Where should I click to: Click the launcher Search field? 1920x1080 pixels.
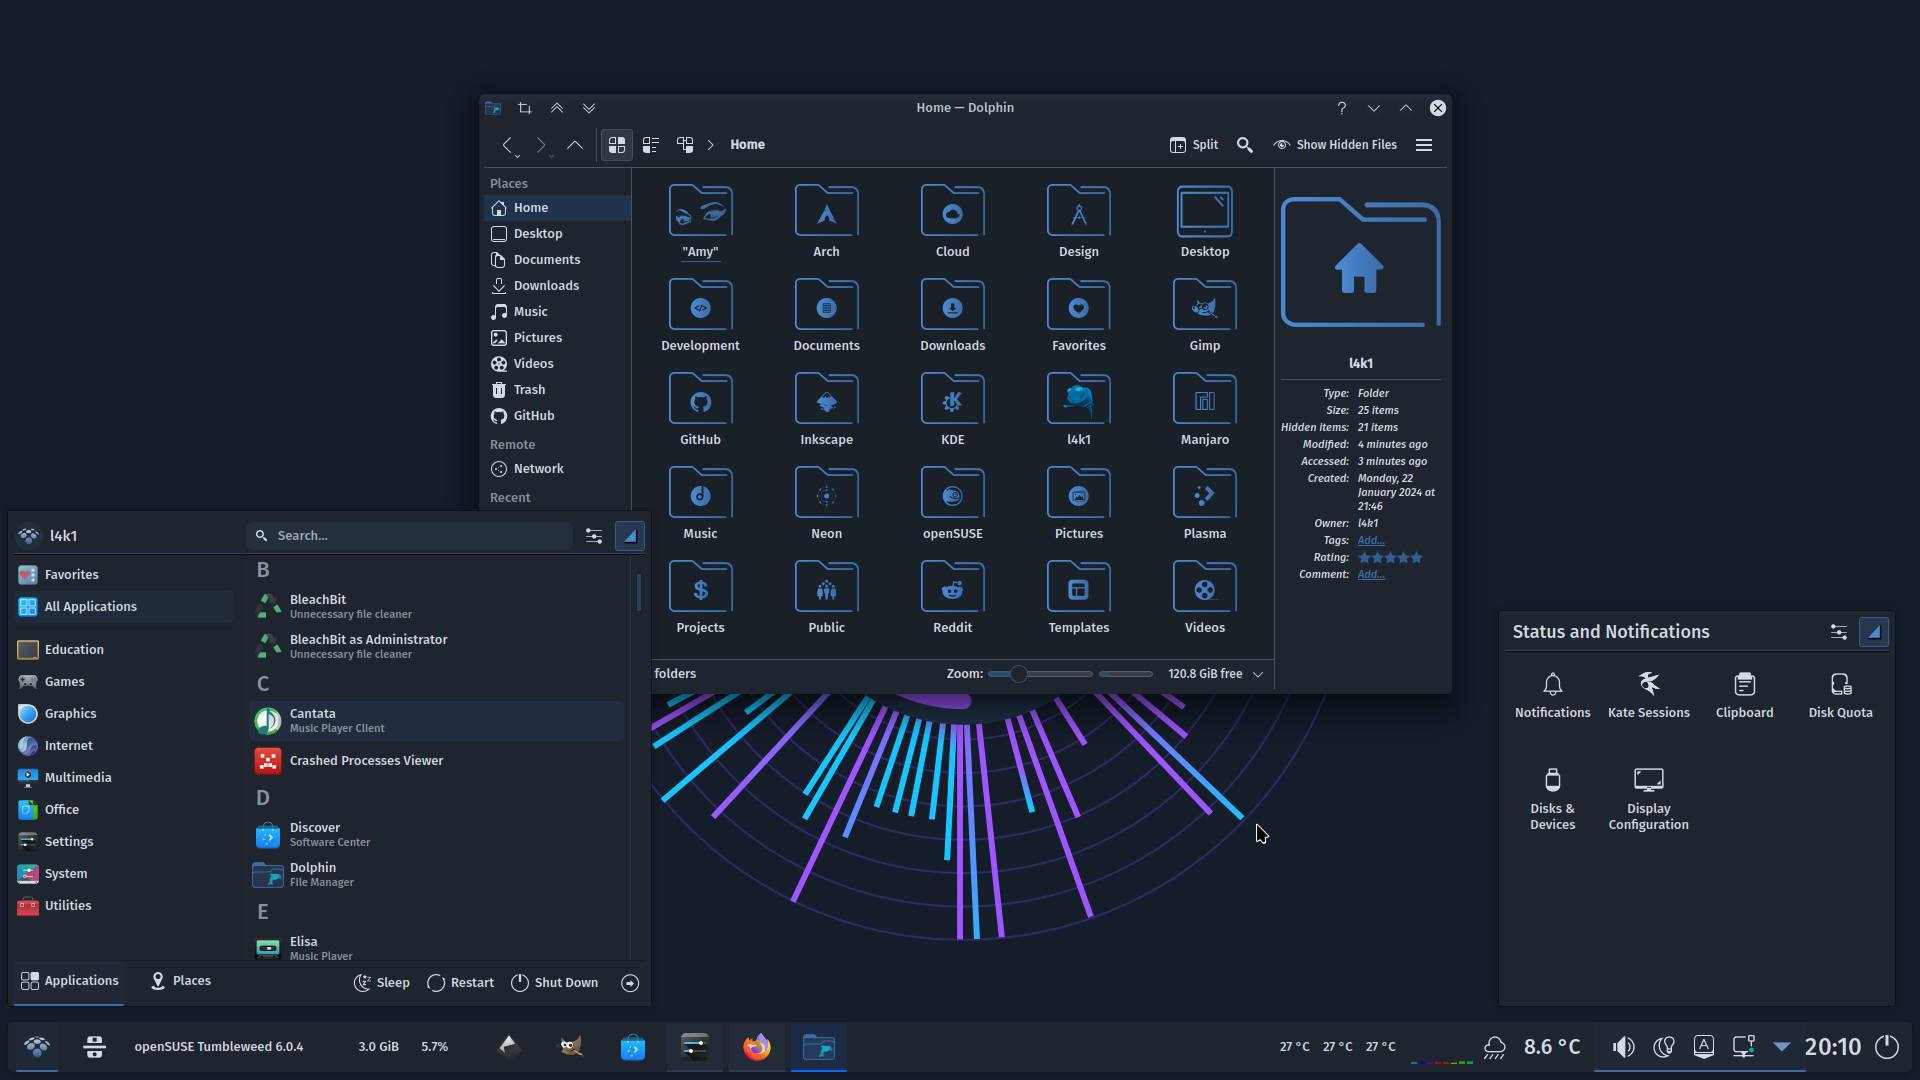(410, 536)
